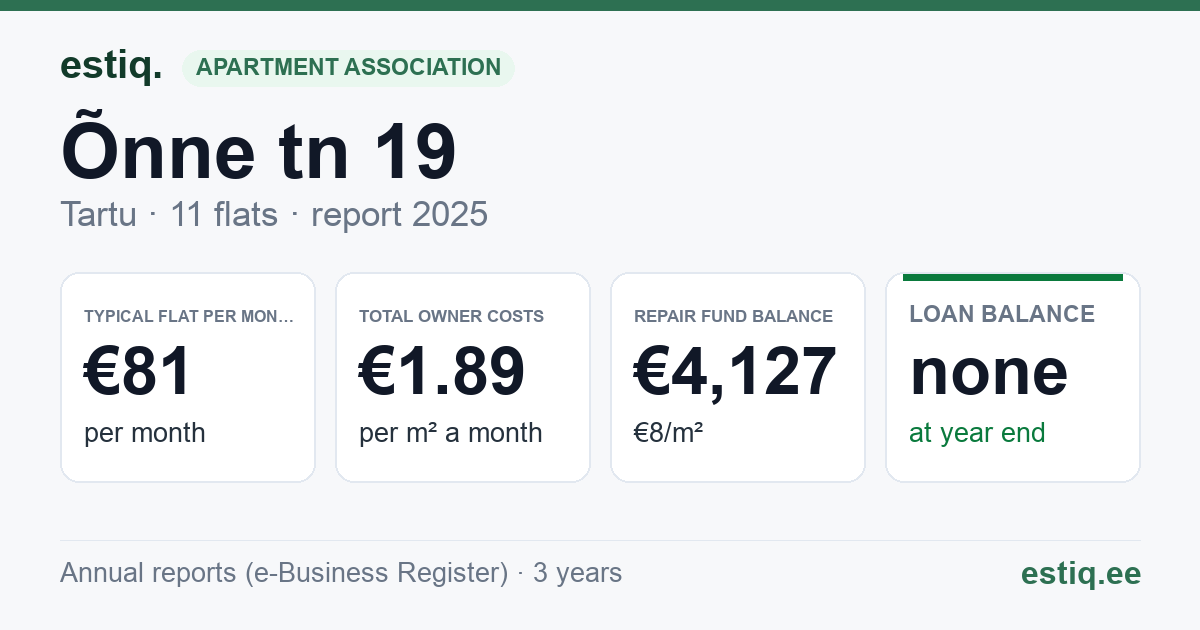Open the estiq.ee link
Screen dimensions: 1200x630
(1080, 573)
